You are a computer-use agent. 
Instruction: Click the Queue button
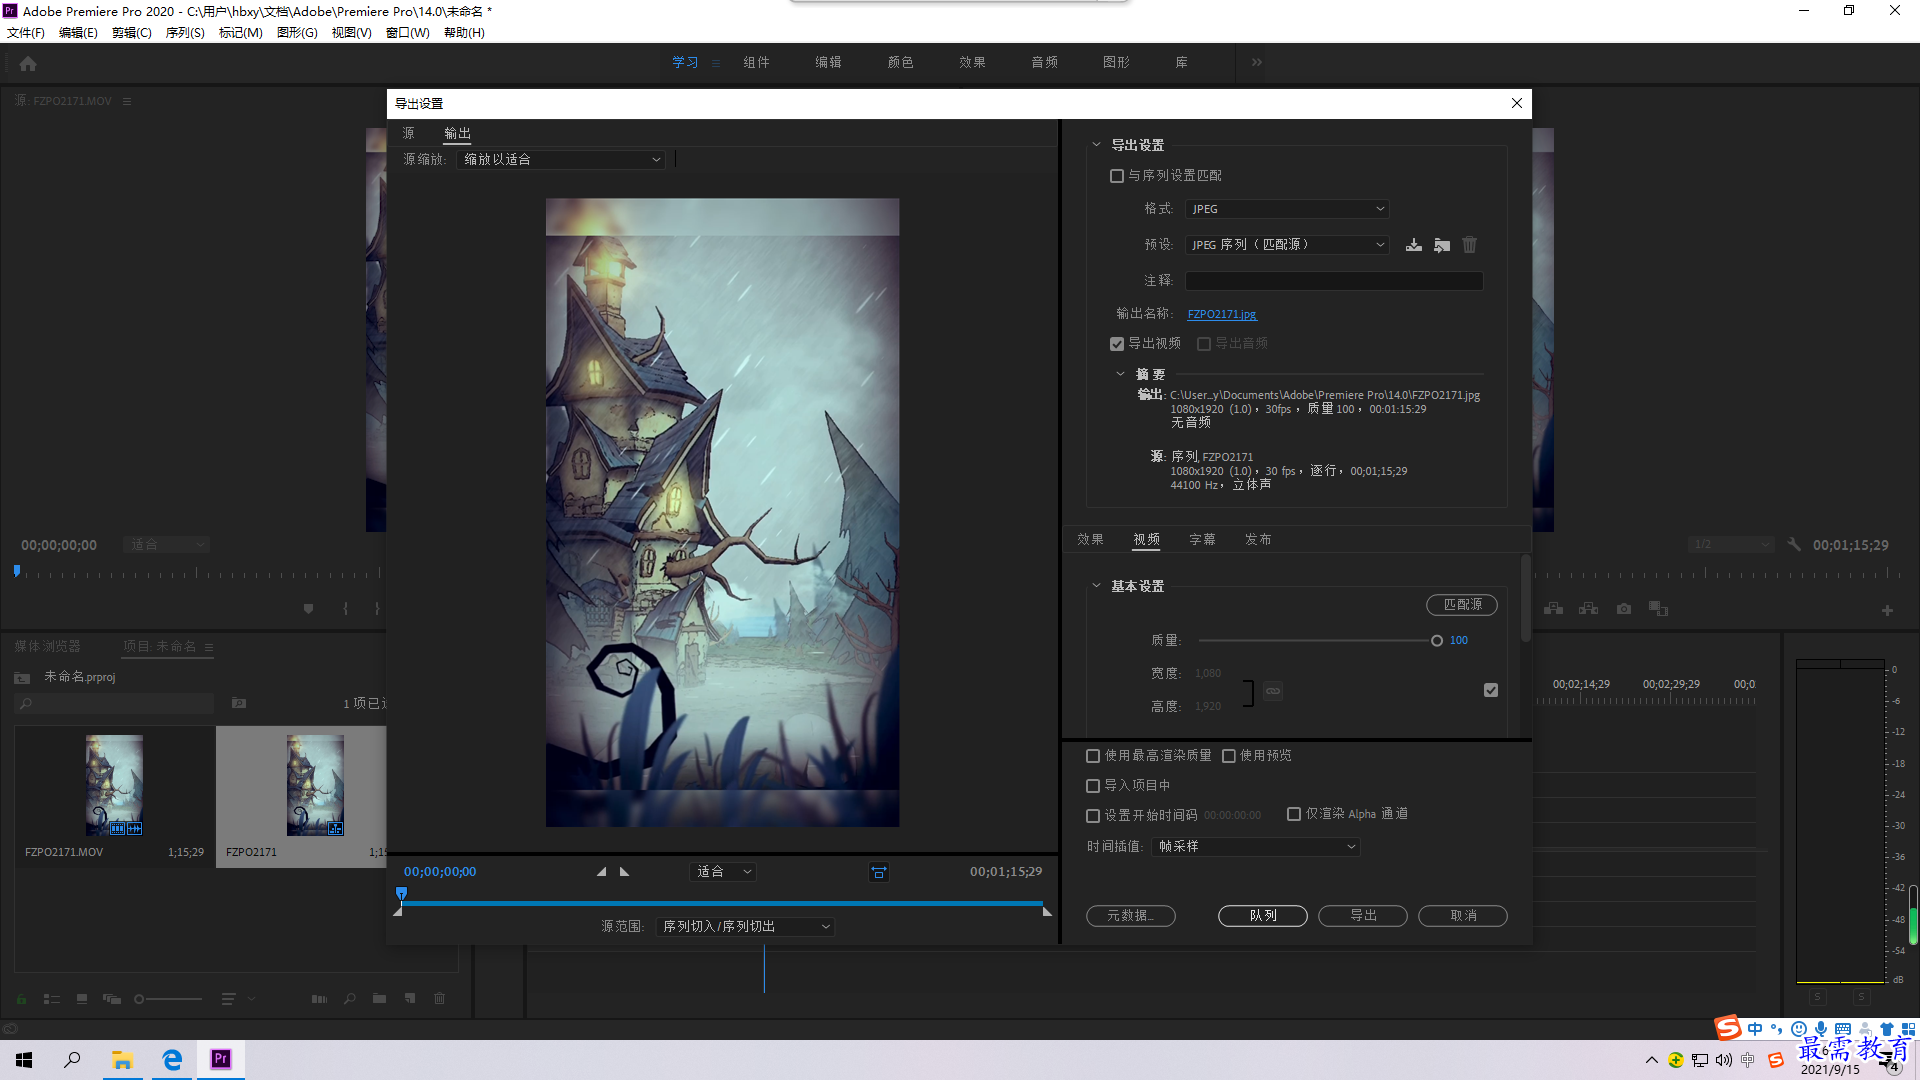pos(1263,916)
